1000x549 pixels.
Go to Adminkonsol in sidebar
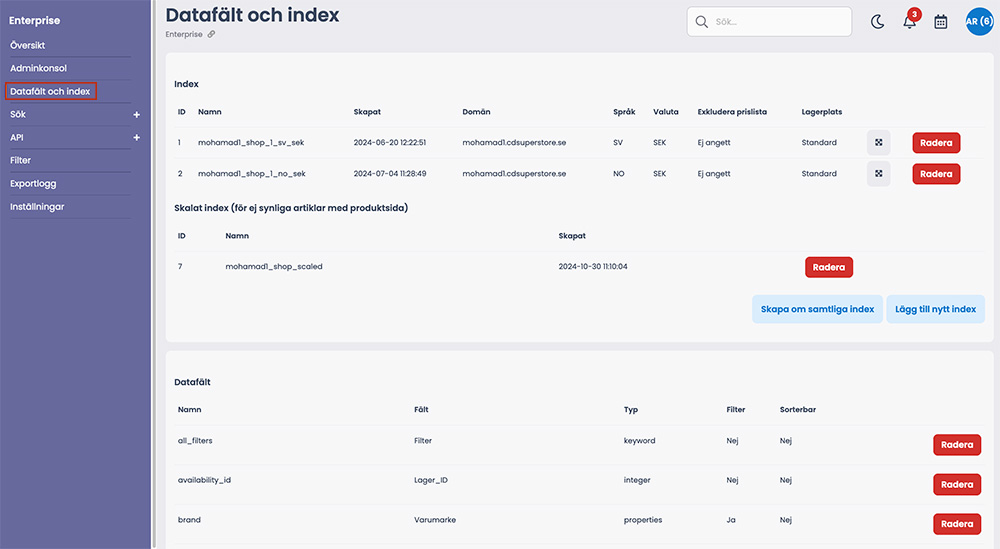point(38,68)
